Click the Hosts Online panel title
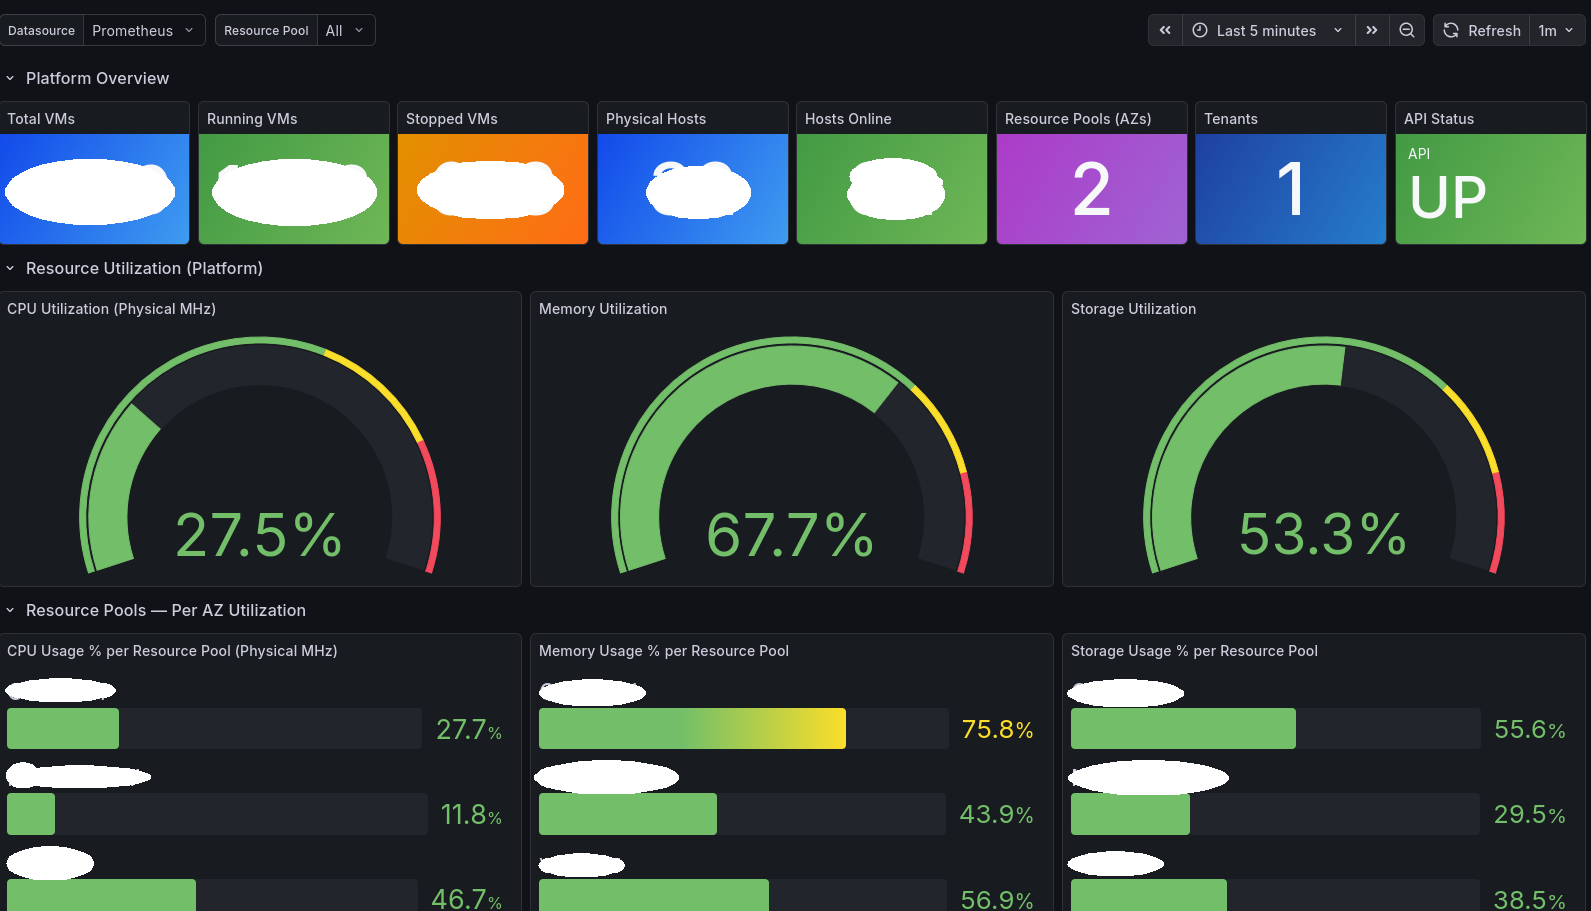 pyautogui.click(x=848, y=118)
